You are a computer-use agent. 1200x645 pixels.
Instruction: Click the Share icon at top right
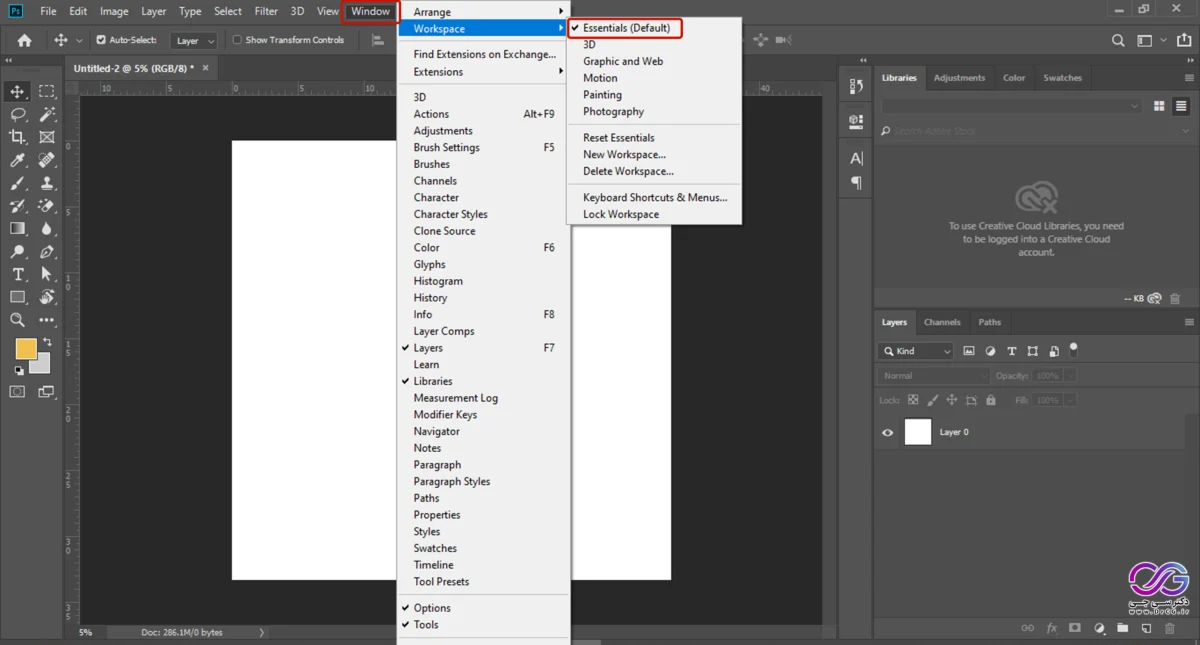(1183, 40)
